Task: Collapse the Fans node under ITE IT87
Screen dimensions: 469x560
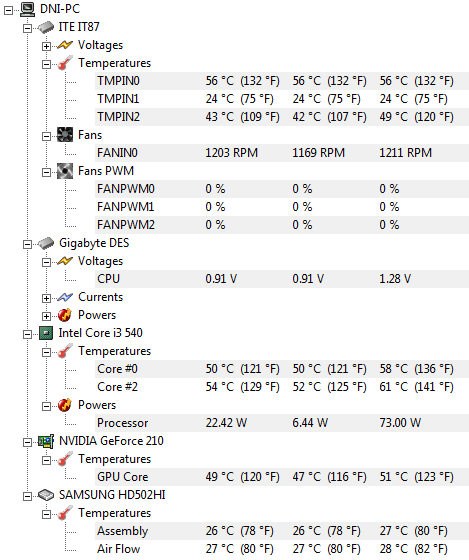Action: coord(46,136)
